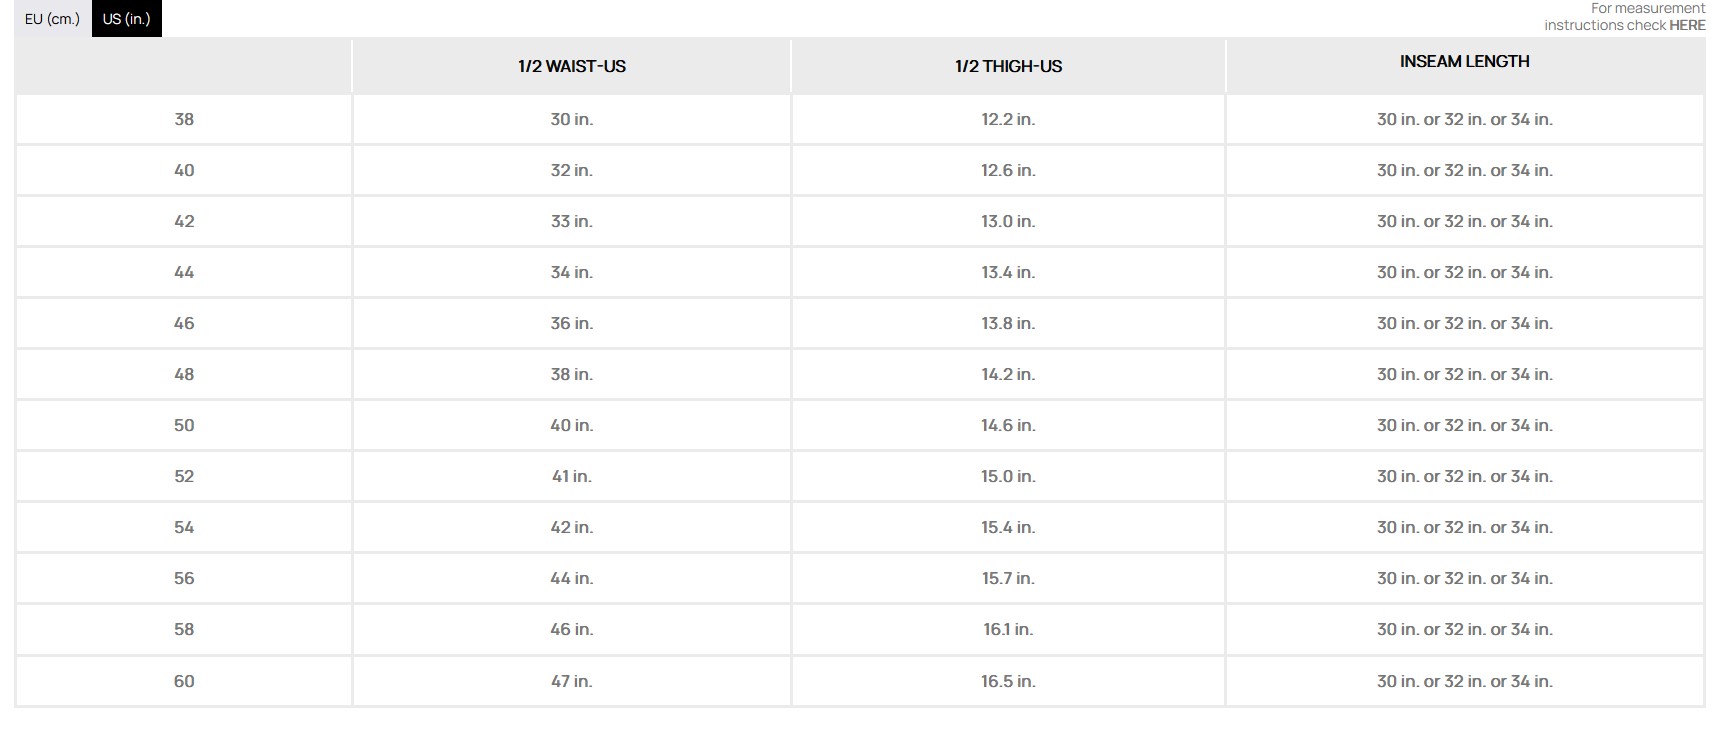
Task: Click the 13.0 in. thigh value
Action: (1008, 222)
